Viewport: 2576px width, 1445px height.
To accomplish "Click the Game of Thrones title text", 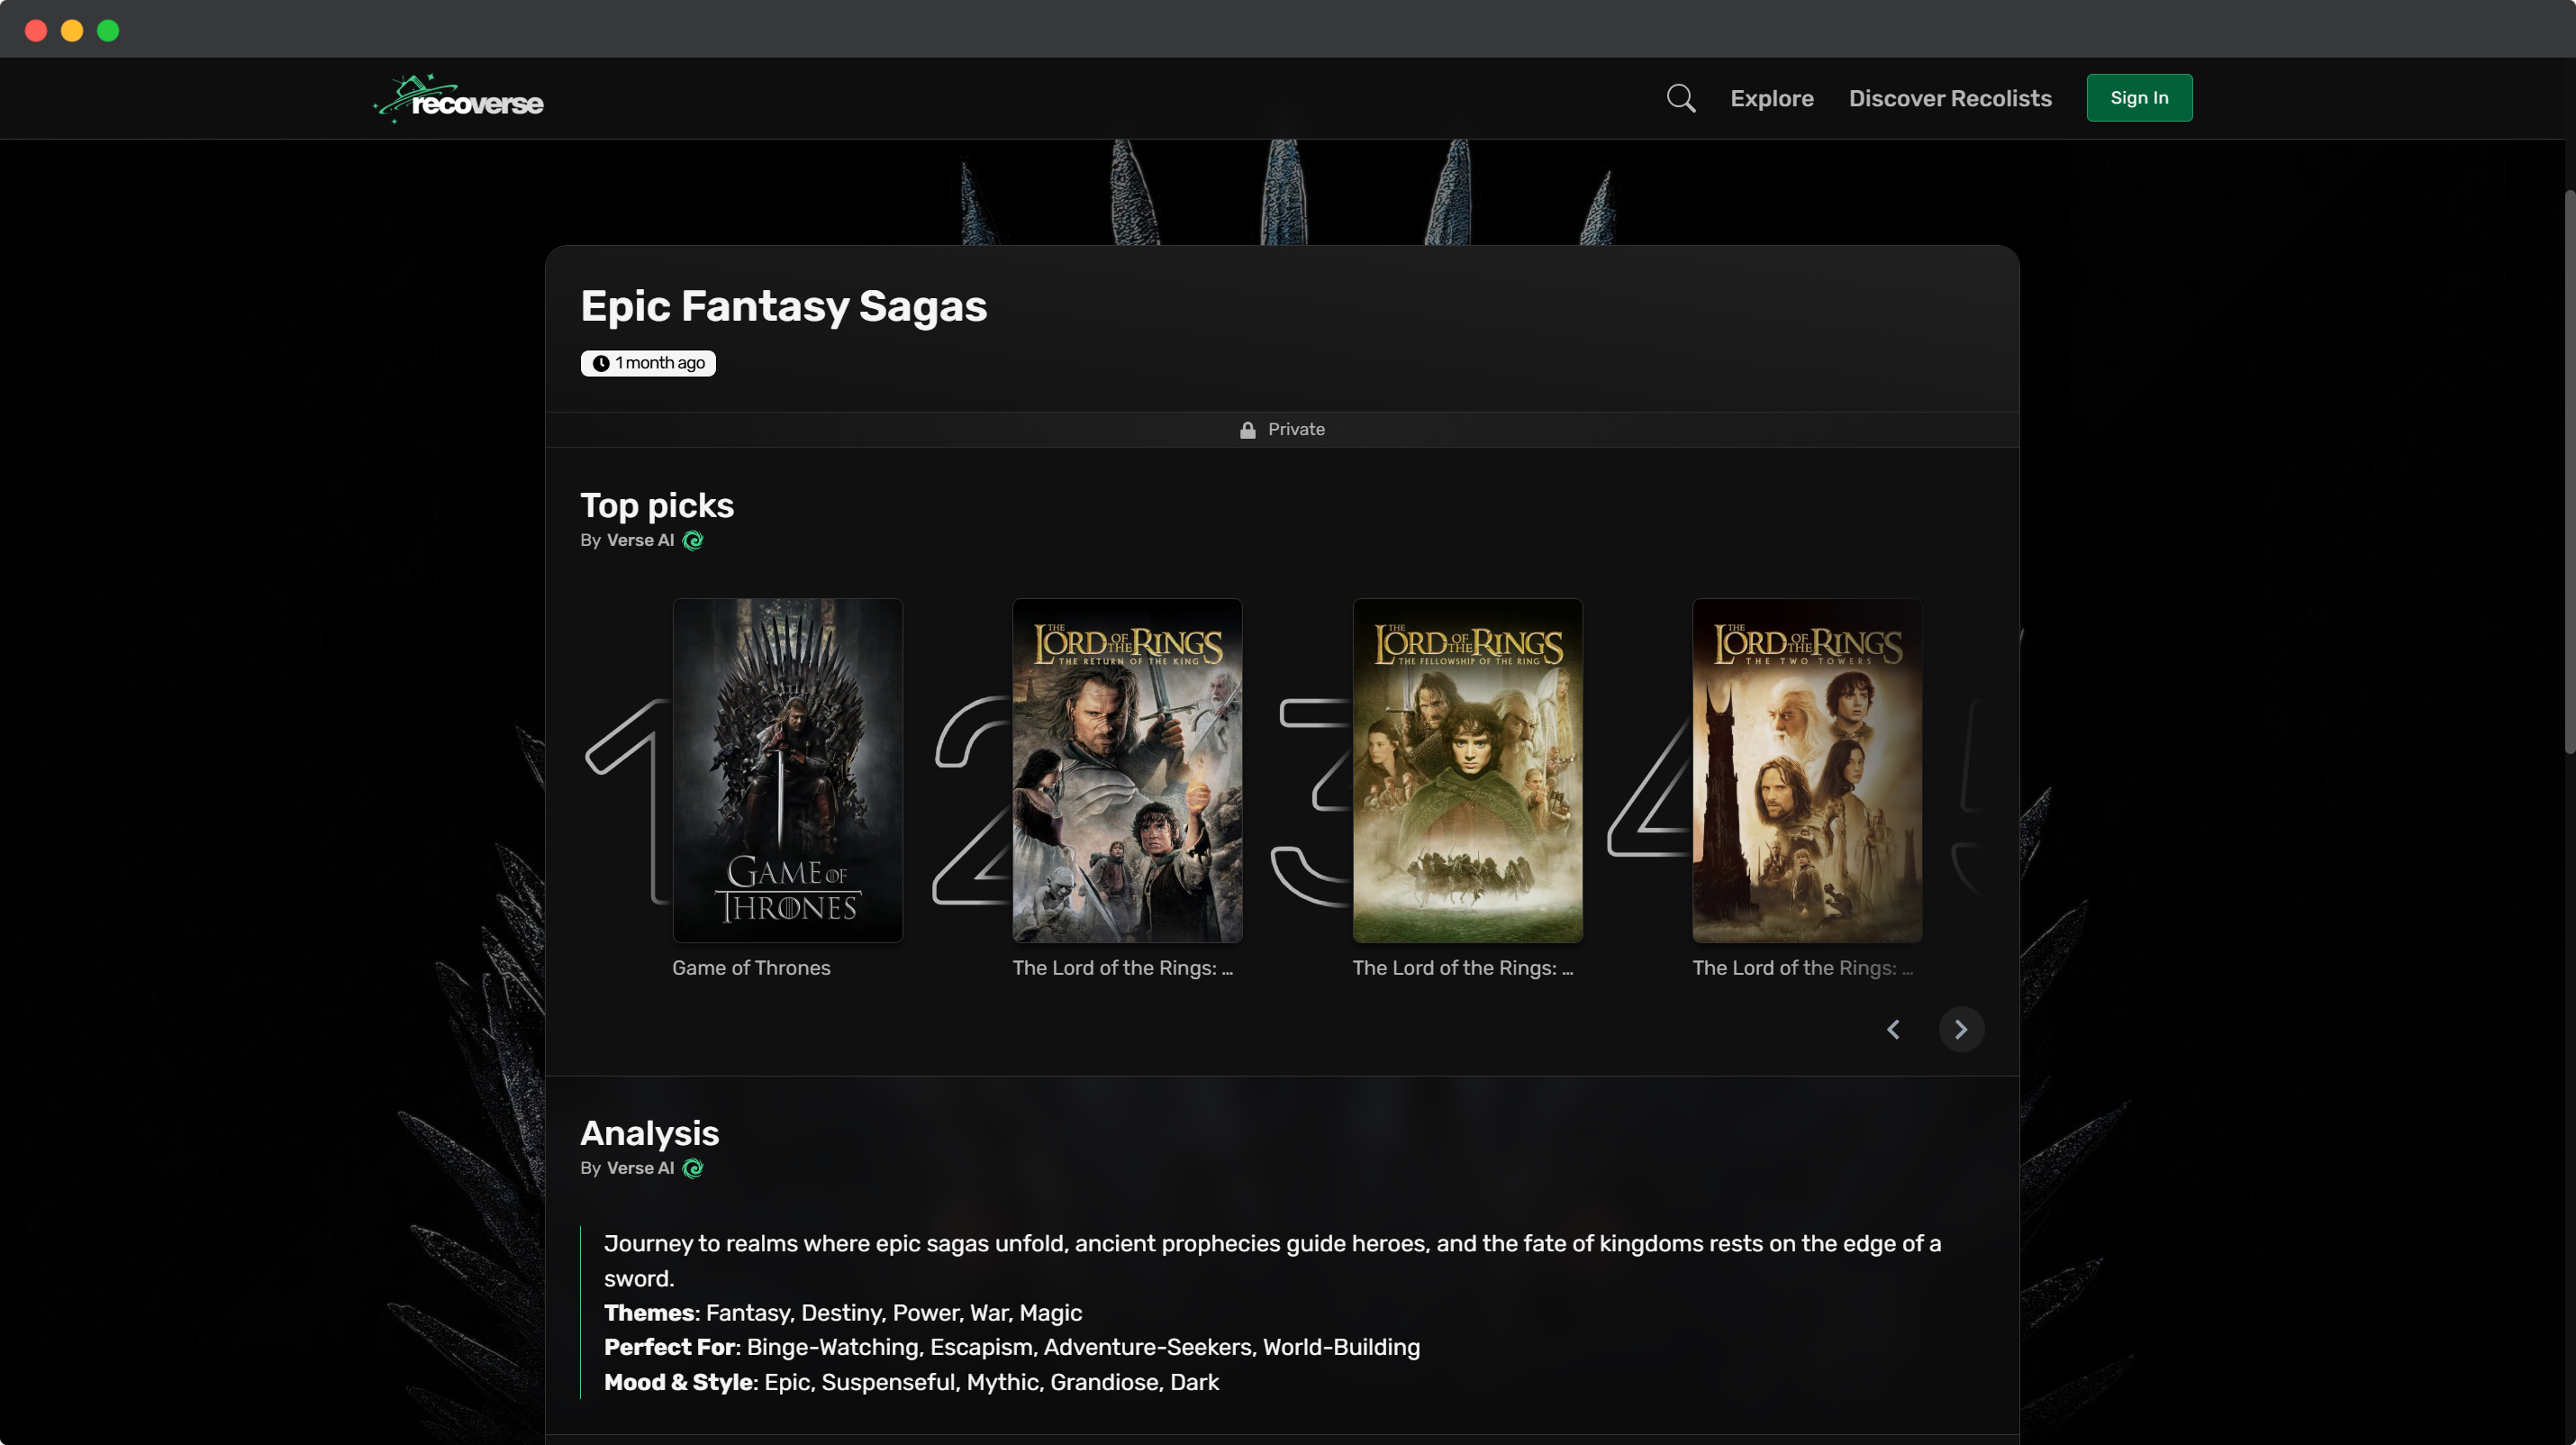I will tap(751, 968).
